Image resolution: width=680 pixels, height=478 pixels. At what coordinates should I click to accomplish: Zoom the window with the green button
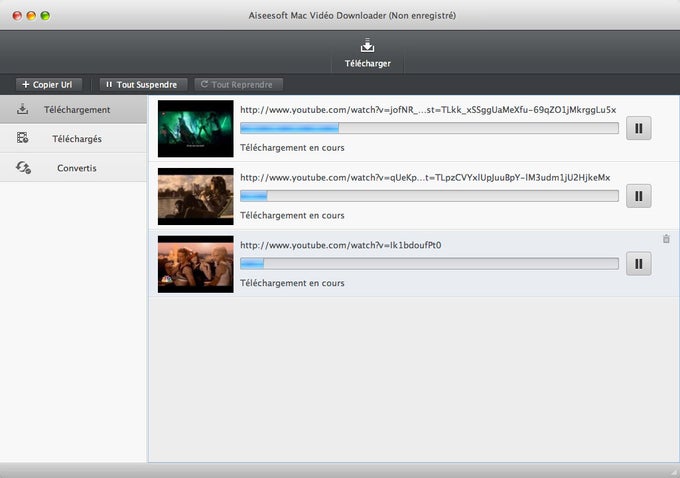(x=45, y=16)
